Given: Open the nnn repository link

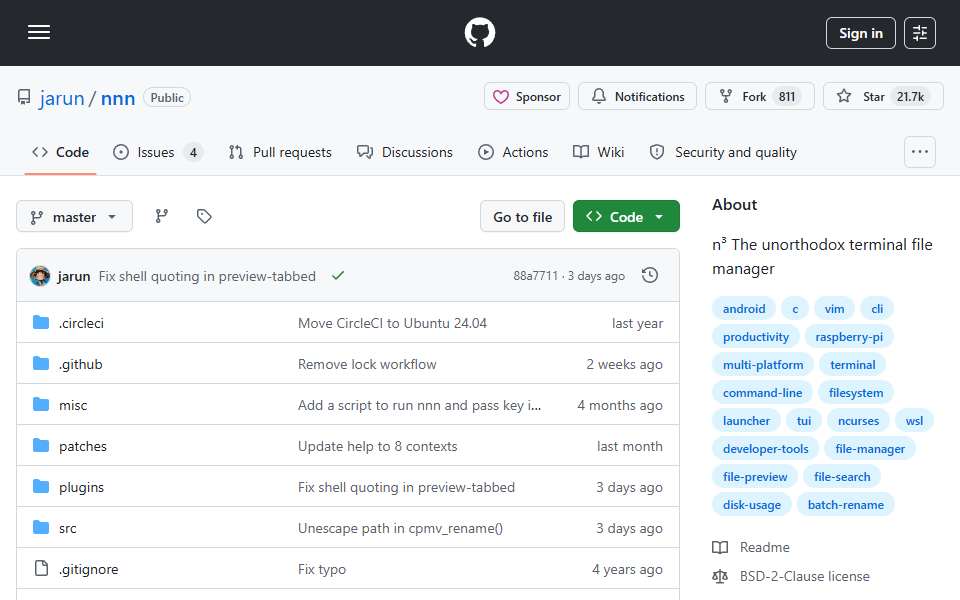Looking at the screenshot, I should coord(118,98).
